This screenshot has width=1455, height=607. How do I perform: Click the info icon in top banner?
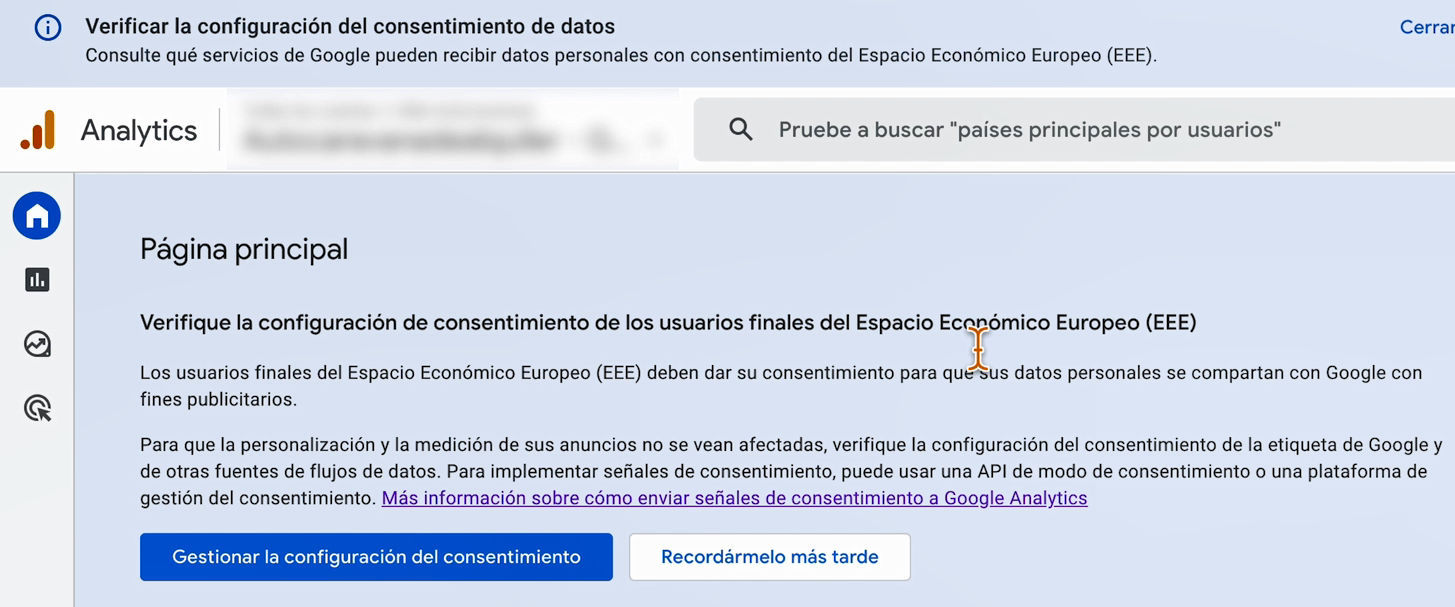click(48, 27)
